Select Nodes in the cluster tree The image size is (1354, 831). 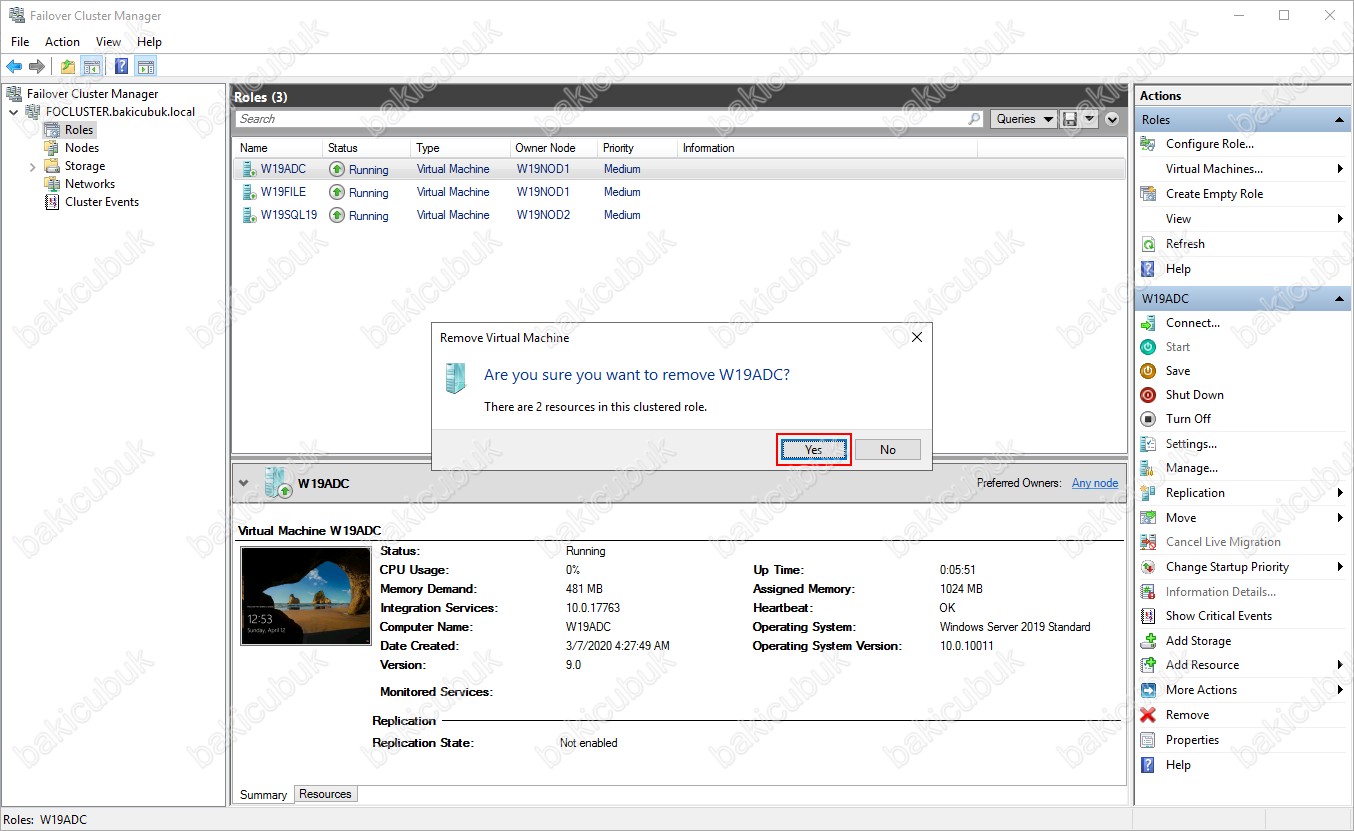(x=82, y=148)
